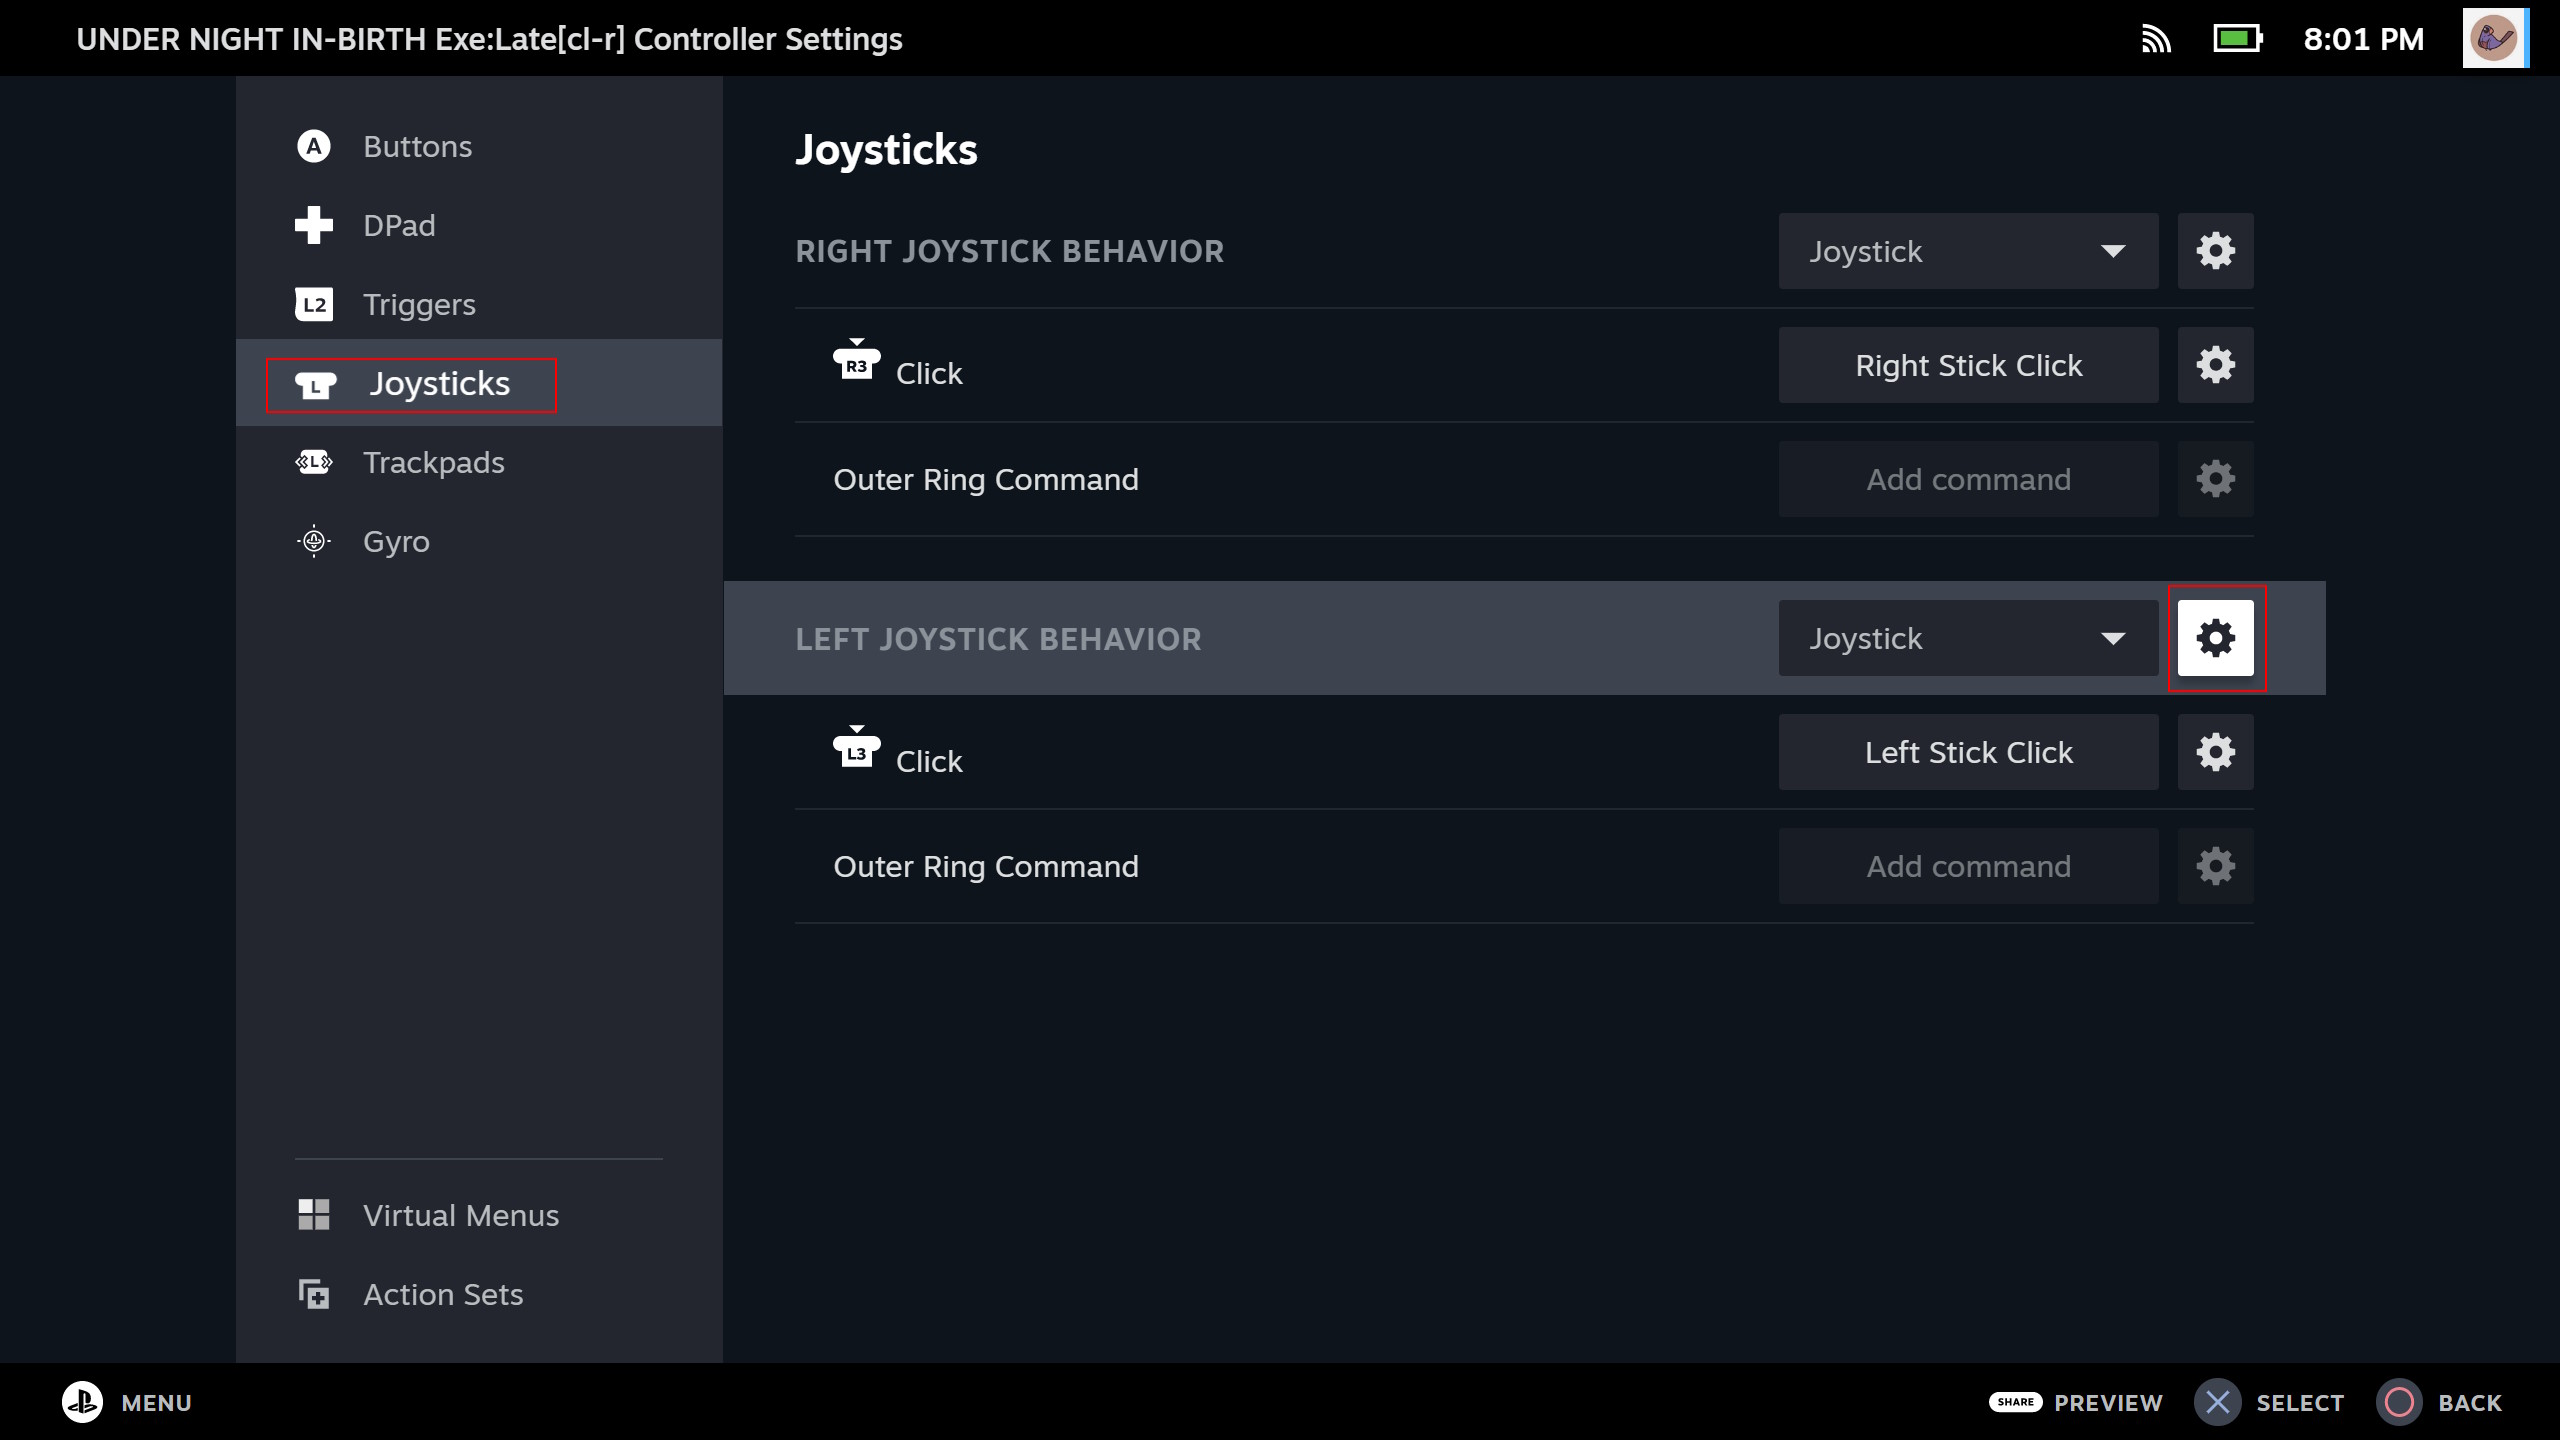
Task: Expand Left Joystick Behavior dropdown
Action: click(x=1967, y=638)
